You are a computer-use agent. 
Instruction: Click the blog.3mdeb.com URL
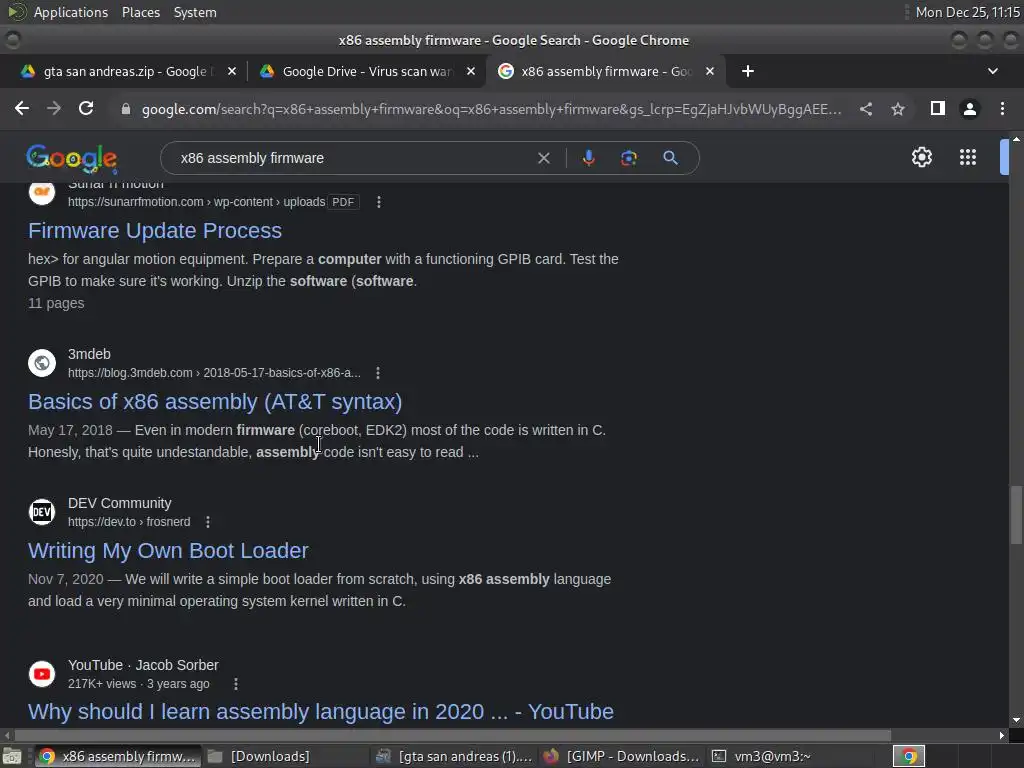(214, 373)
